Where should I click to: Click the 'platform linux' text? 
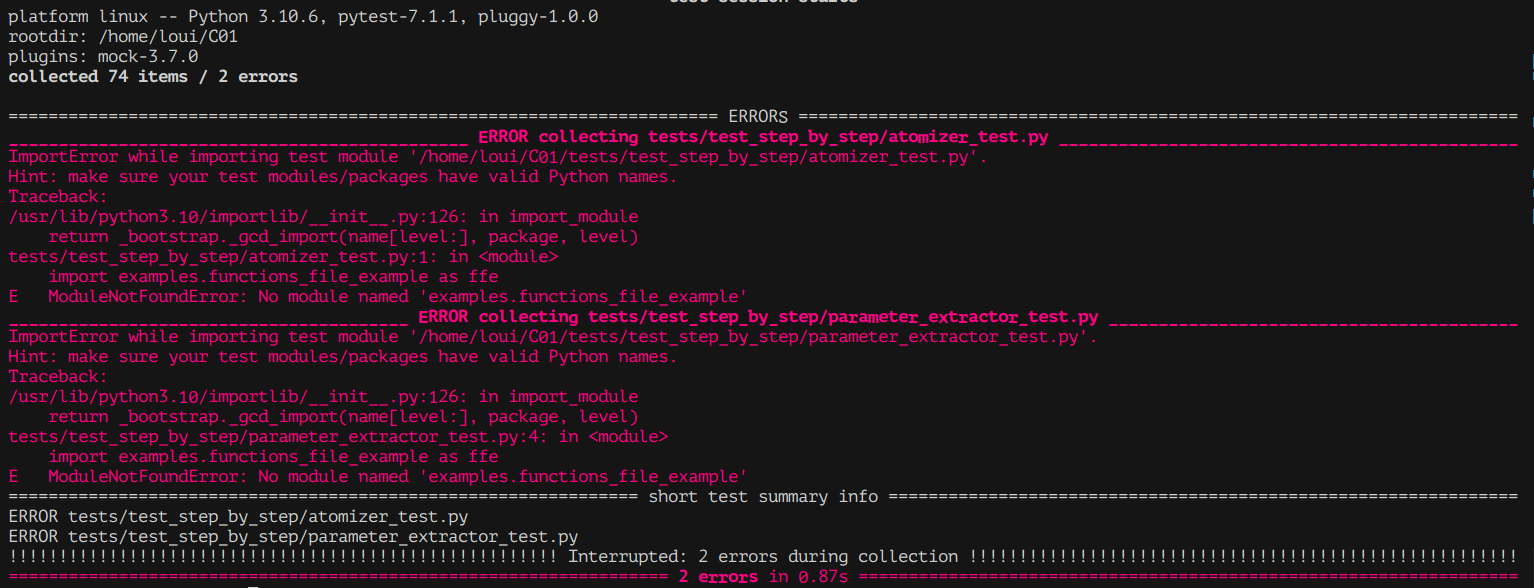[72, 17]
